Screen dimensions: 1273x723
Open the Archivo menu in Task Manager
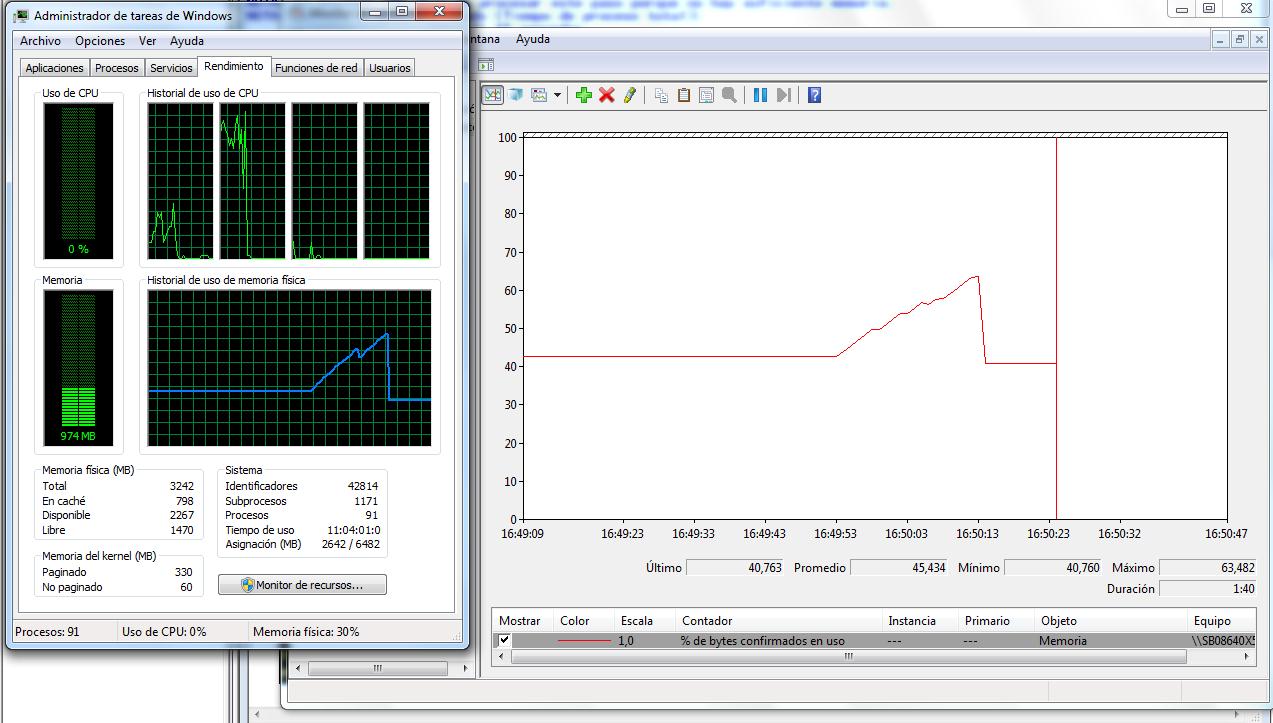(x=40, y=41)
